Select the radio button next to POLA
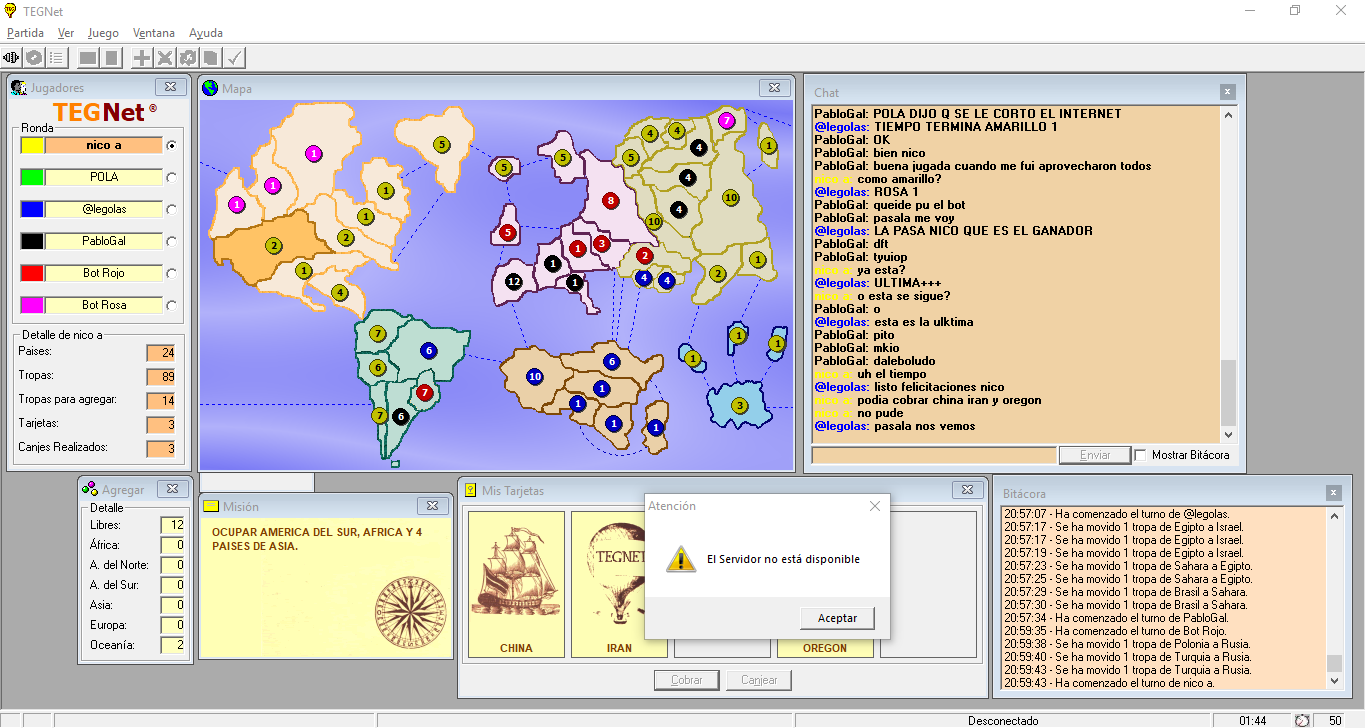 point(171,177)
